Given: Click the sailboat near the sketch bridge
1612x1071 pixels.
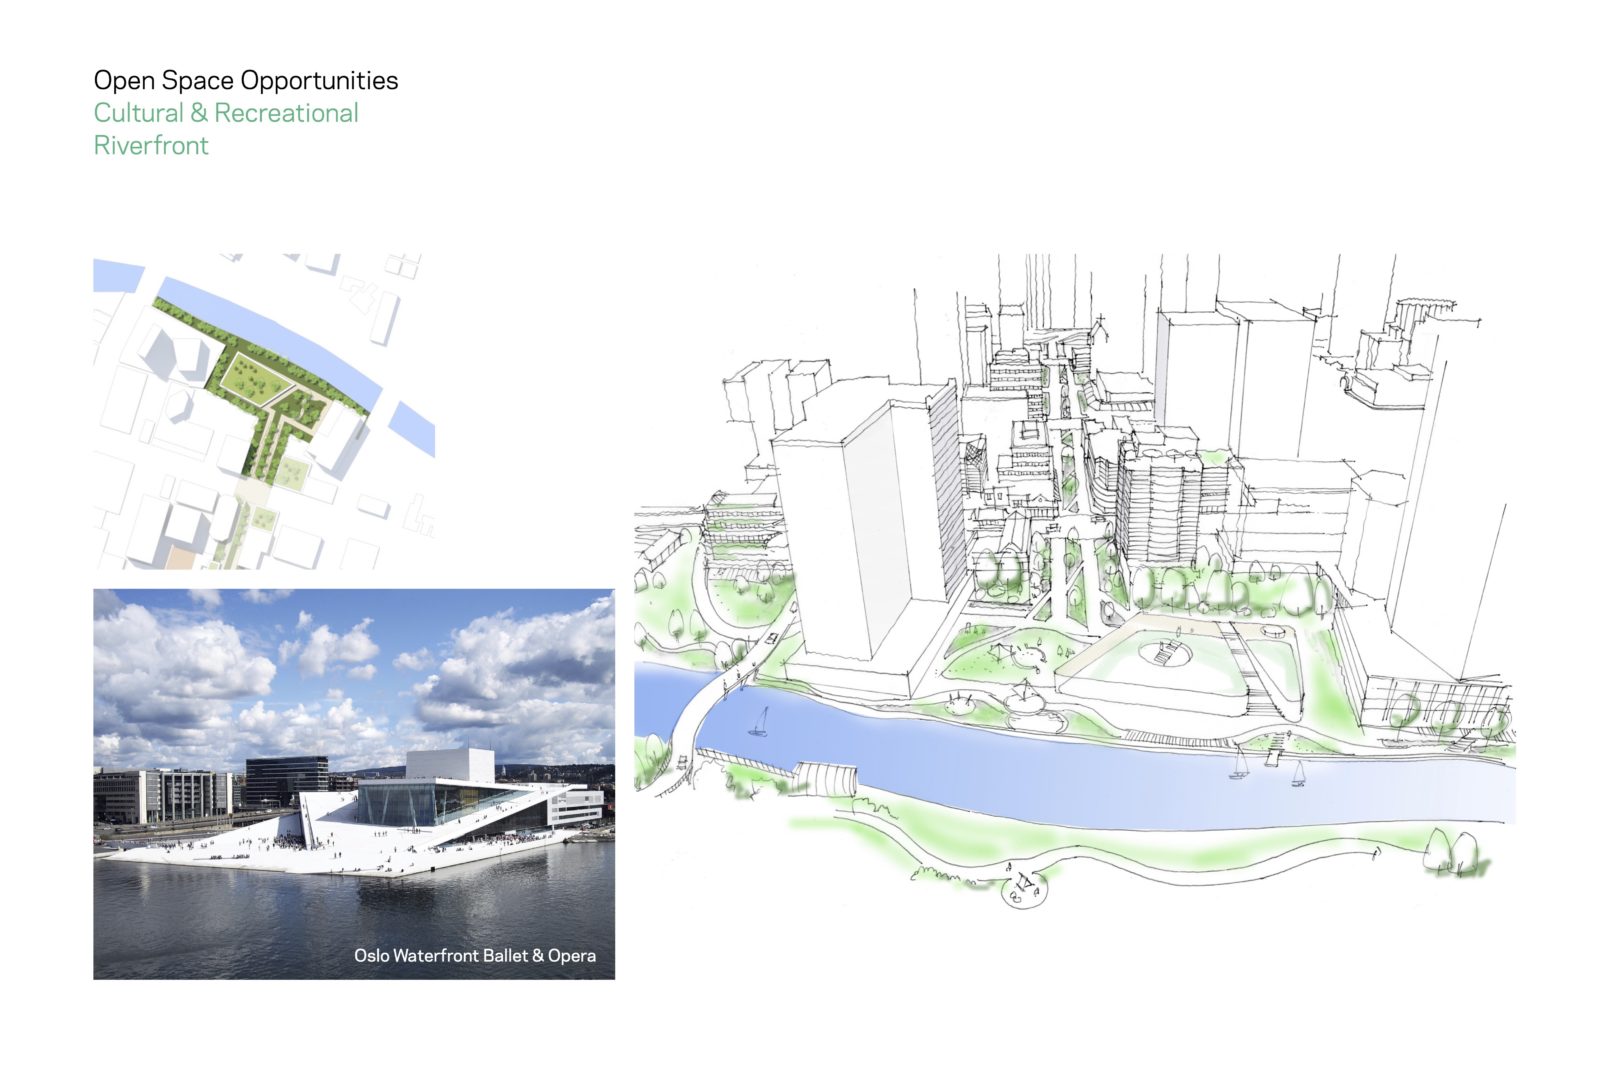Looking at the screenshot, I should point(760,722).
